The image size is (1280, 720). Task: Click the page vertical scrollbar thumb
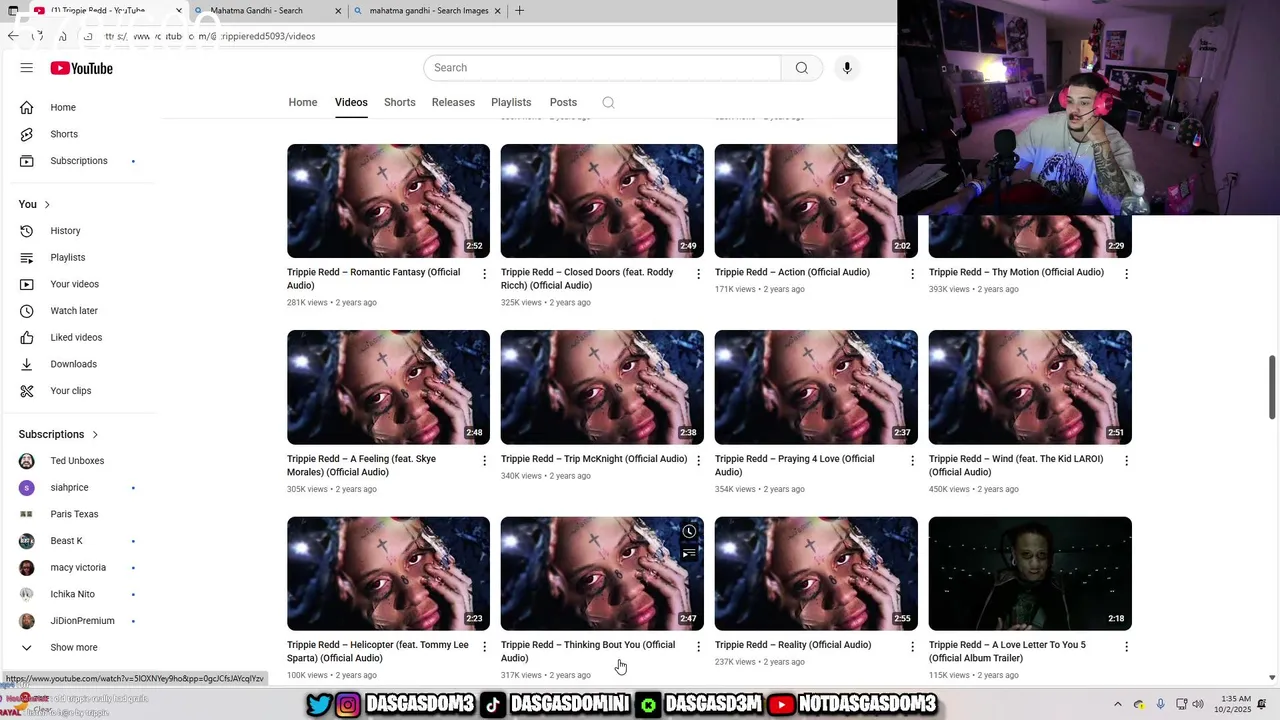coord(1272,387)
